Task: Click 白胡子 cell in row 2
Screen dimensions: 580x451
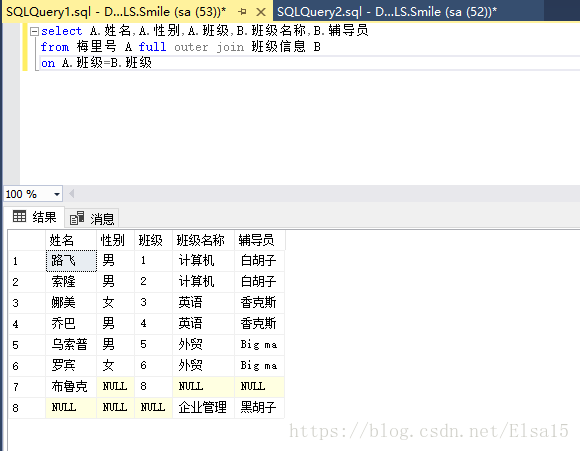Action: click(260, 282)
